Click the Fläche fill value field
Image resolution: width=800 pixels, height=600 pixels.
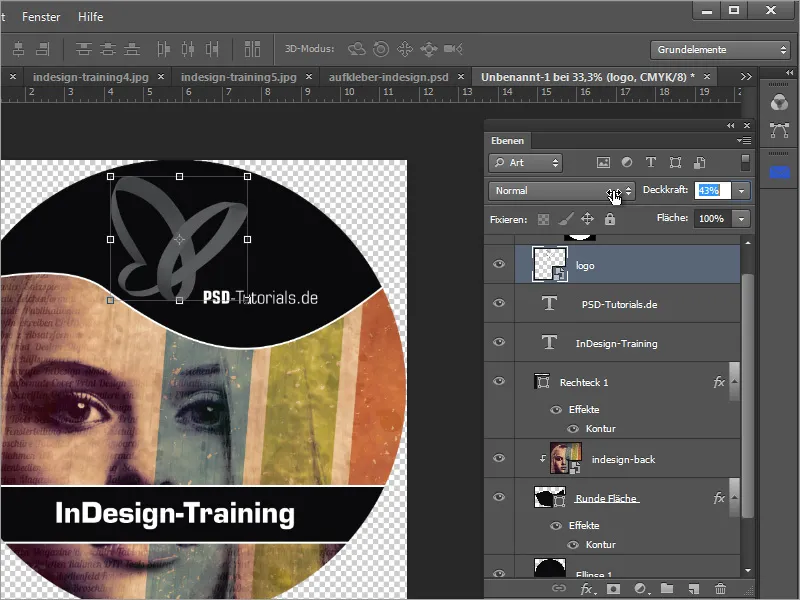[x=713, y=219]
